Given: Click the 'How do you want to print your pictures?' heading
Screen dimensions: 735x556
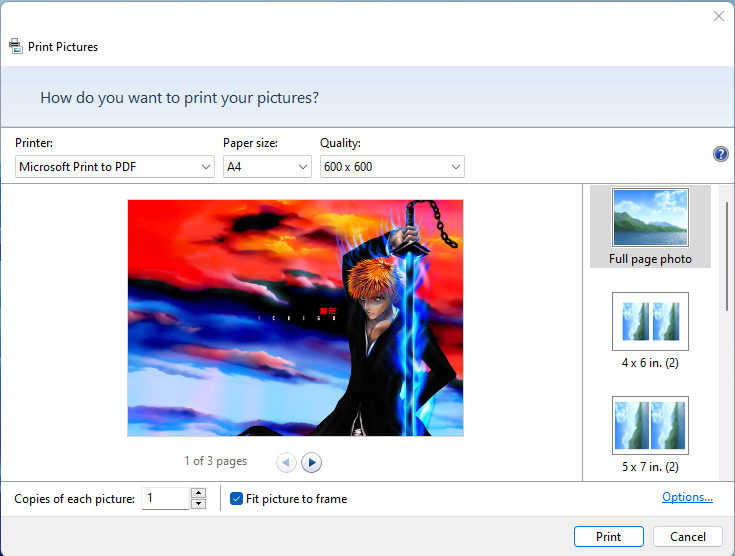Looking at the screenshot, I should coord(180,98).
